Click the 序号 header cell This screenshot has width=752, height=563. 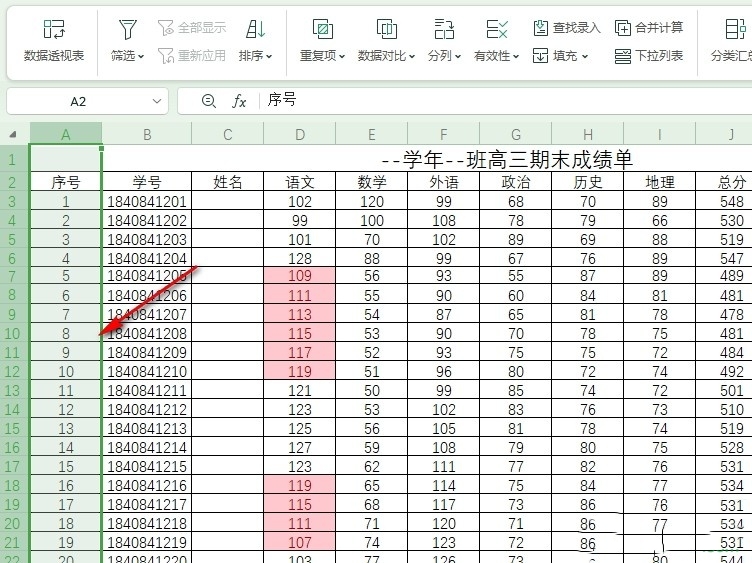pos(66,182)
